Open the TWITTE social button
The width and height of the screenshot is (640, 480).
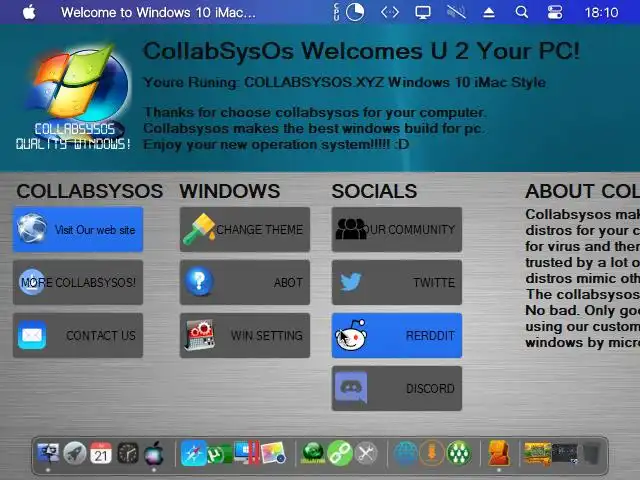(397, 282)
